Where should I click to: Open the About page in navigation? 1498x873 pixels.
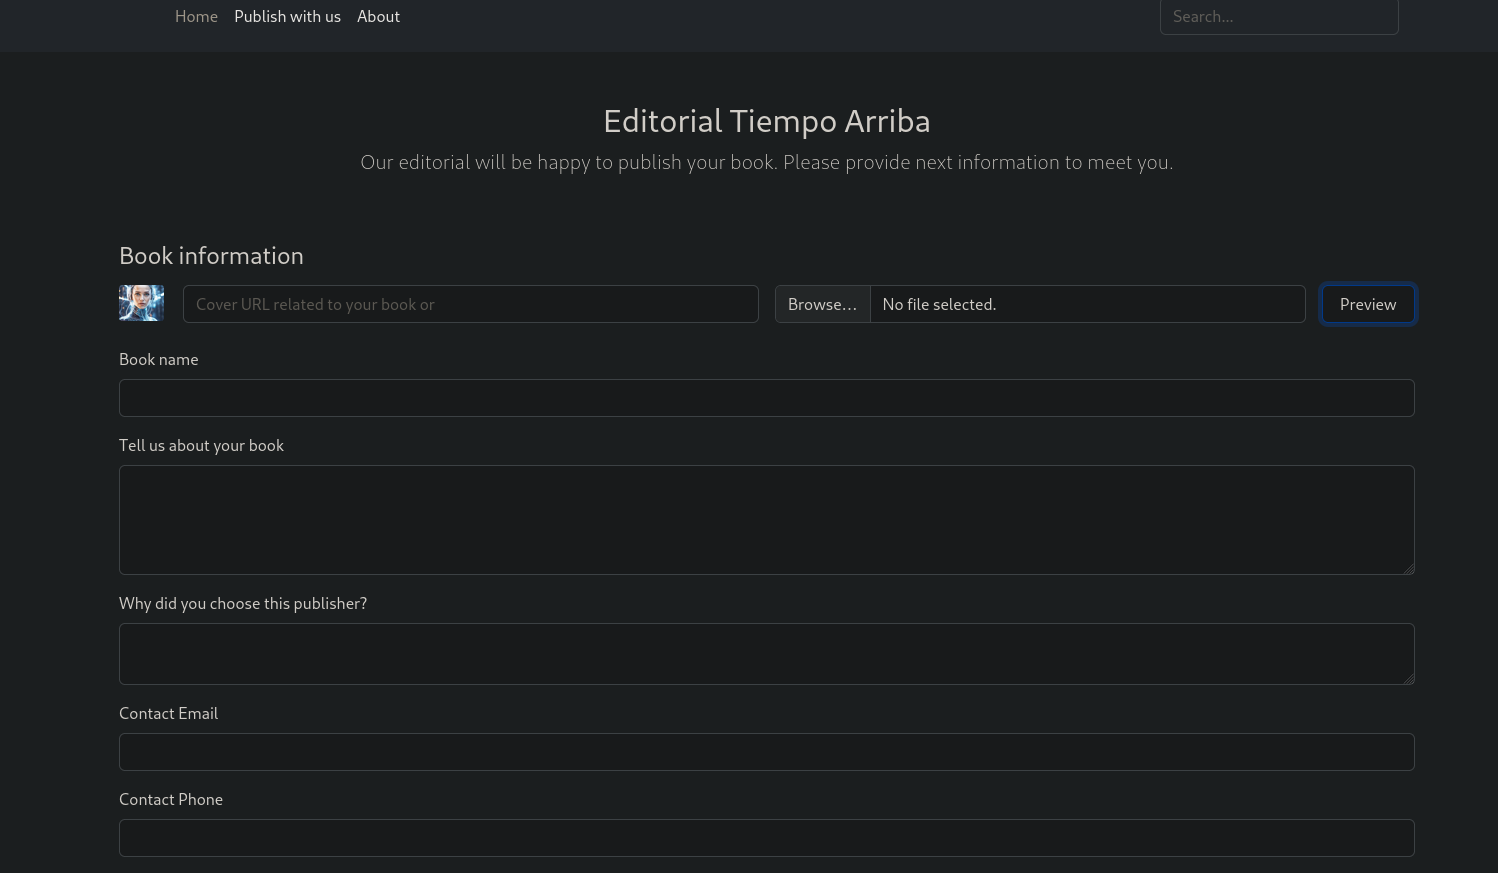(x=378, y=17)
